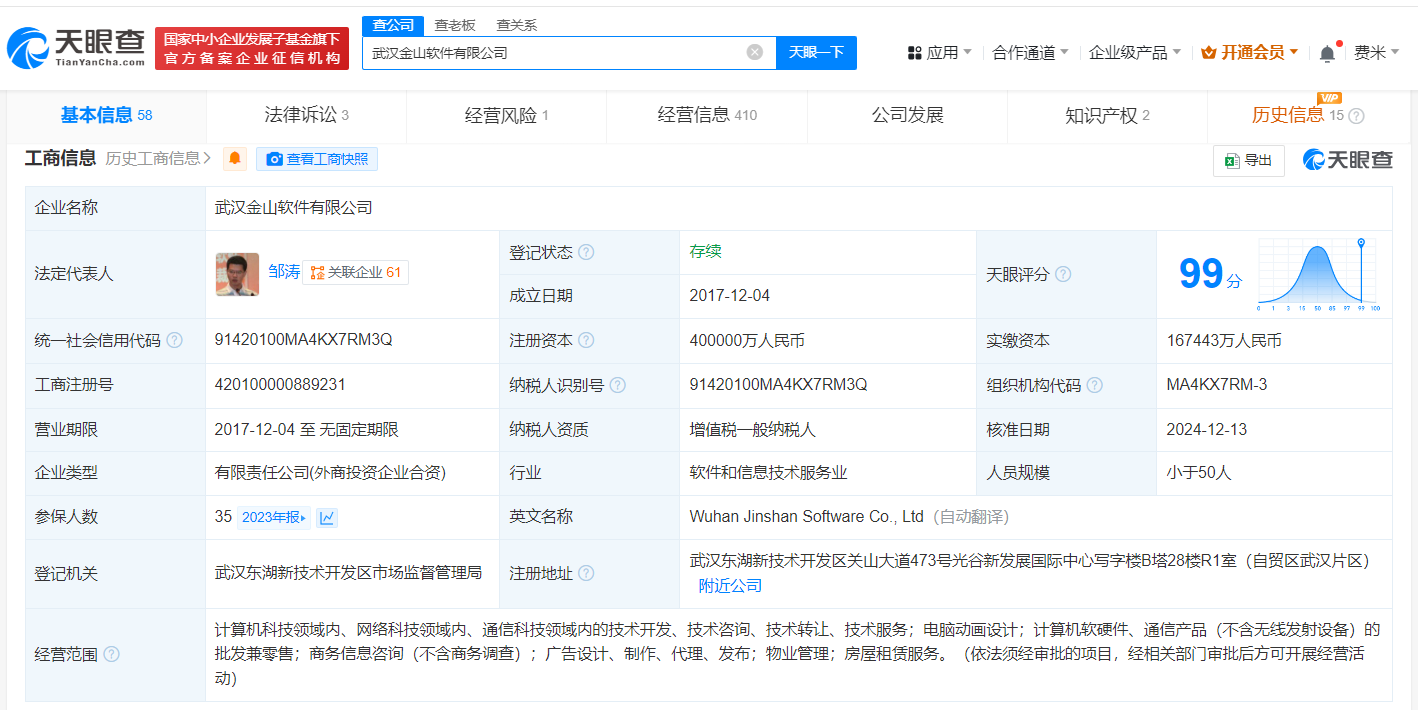
Task: Open the 附近公司 link
Action: click(x=730, y=585)
